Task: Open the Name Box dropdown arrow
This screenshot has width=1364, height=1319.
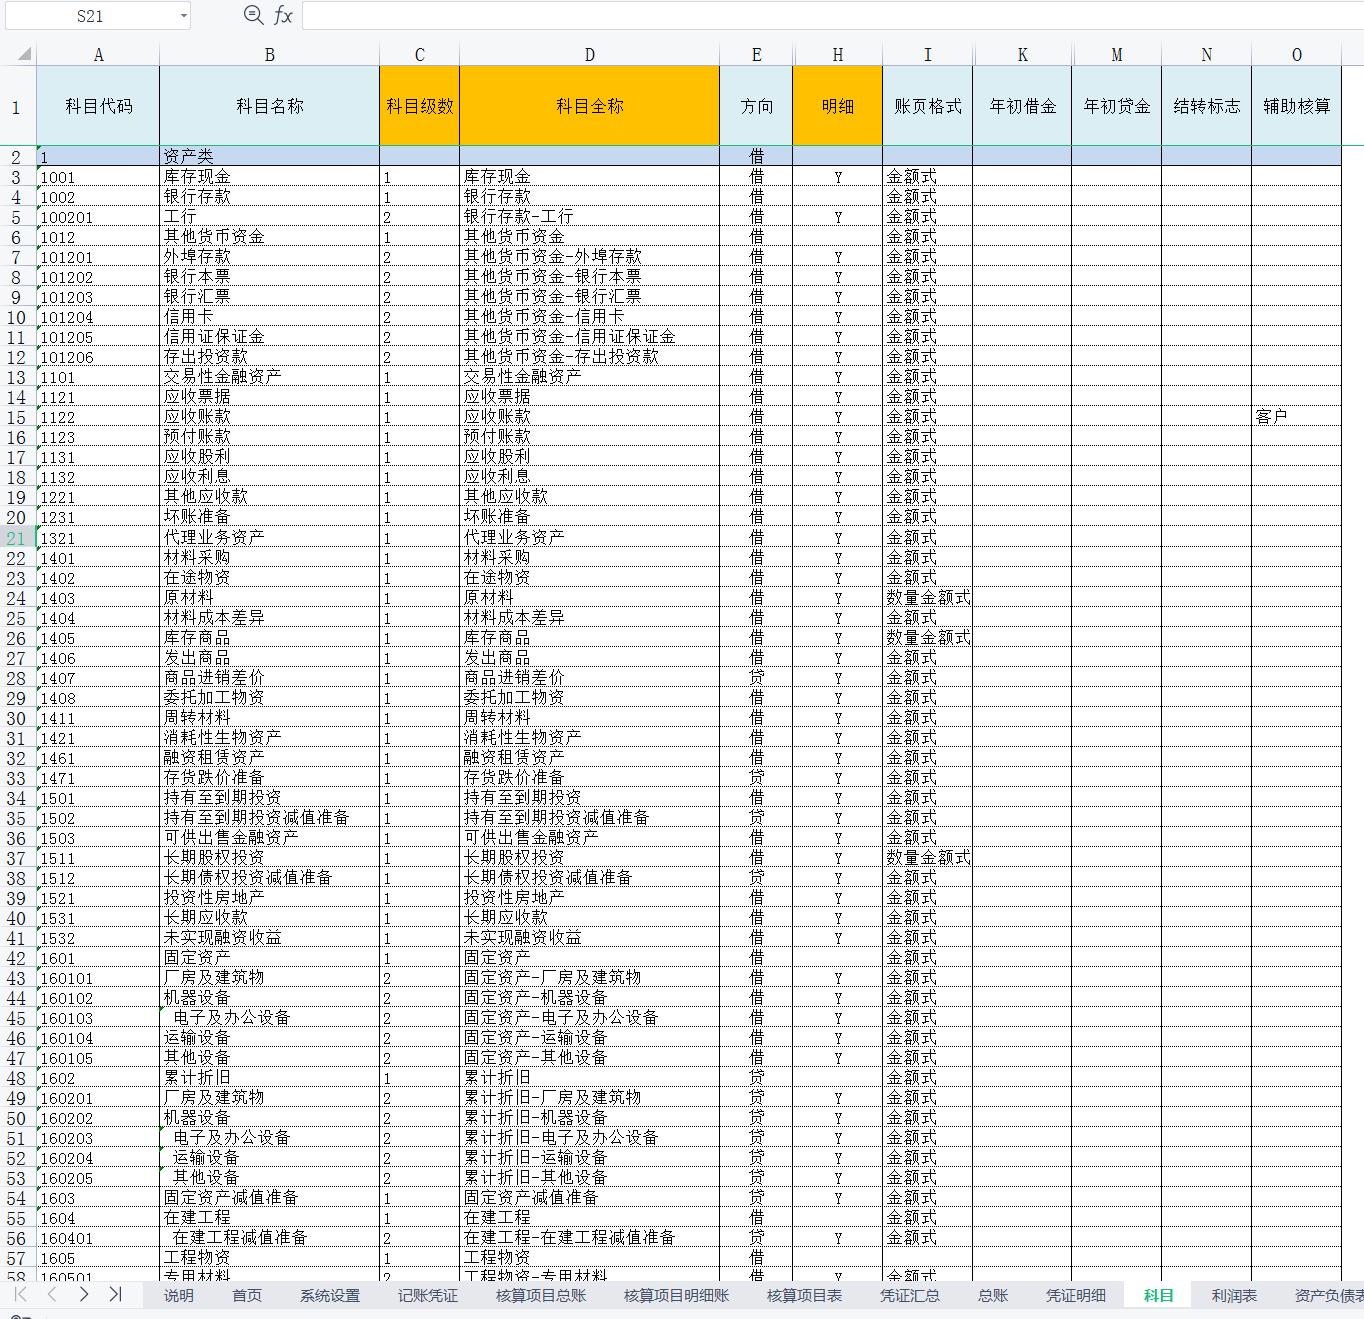Action: pos(184,16)
